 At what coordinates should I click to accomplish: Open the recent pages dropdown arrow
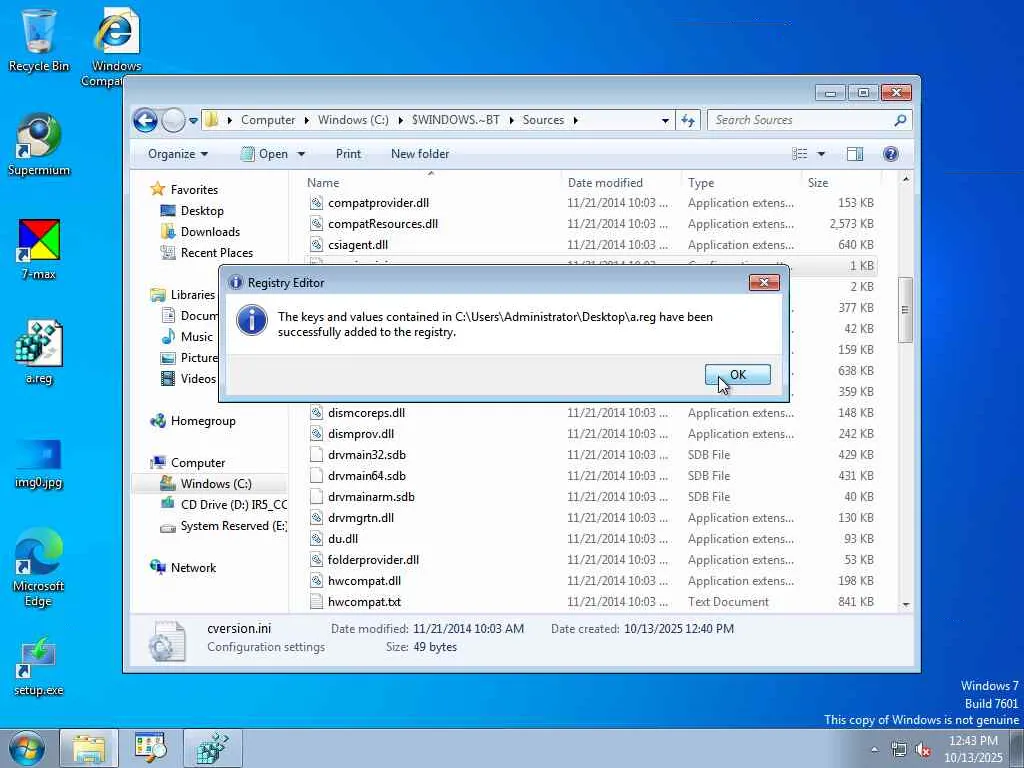(x=193, y=121)
